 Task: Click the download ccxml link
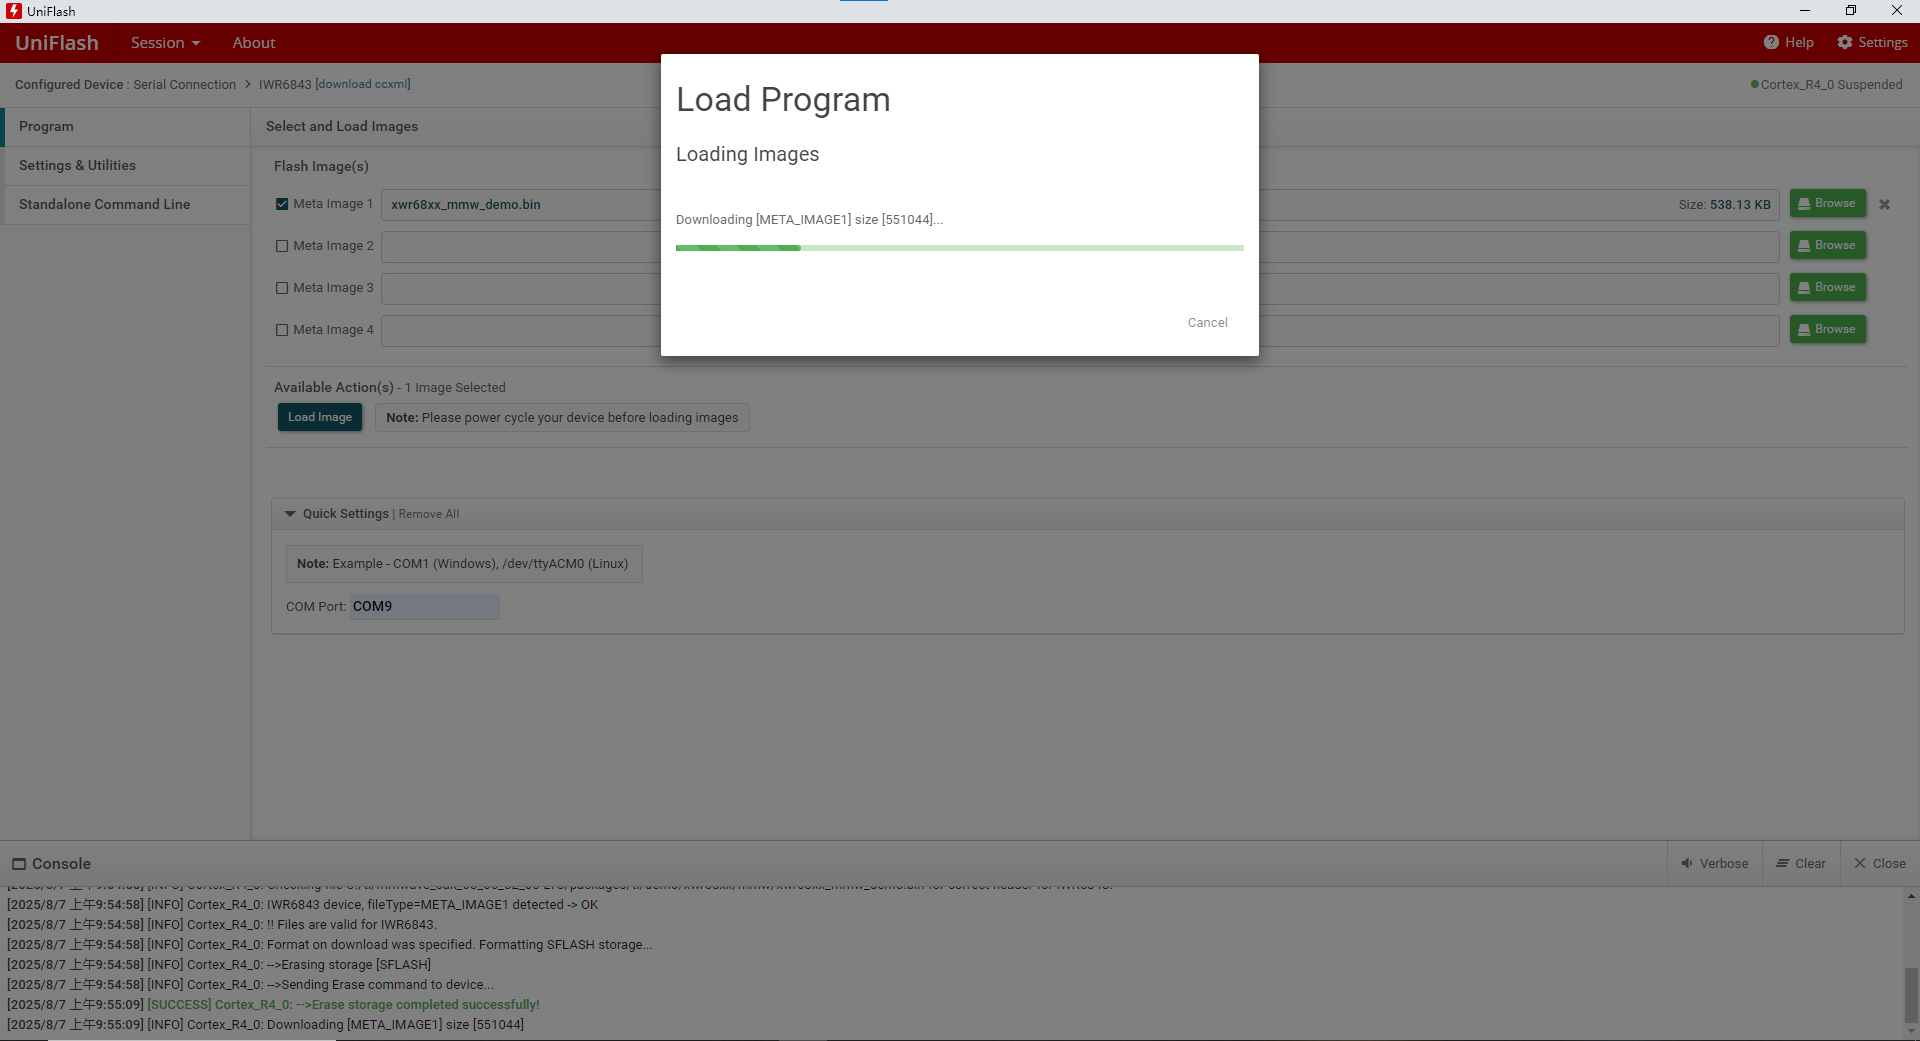pyautogui.click(x=363, y=84)
